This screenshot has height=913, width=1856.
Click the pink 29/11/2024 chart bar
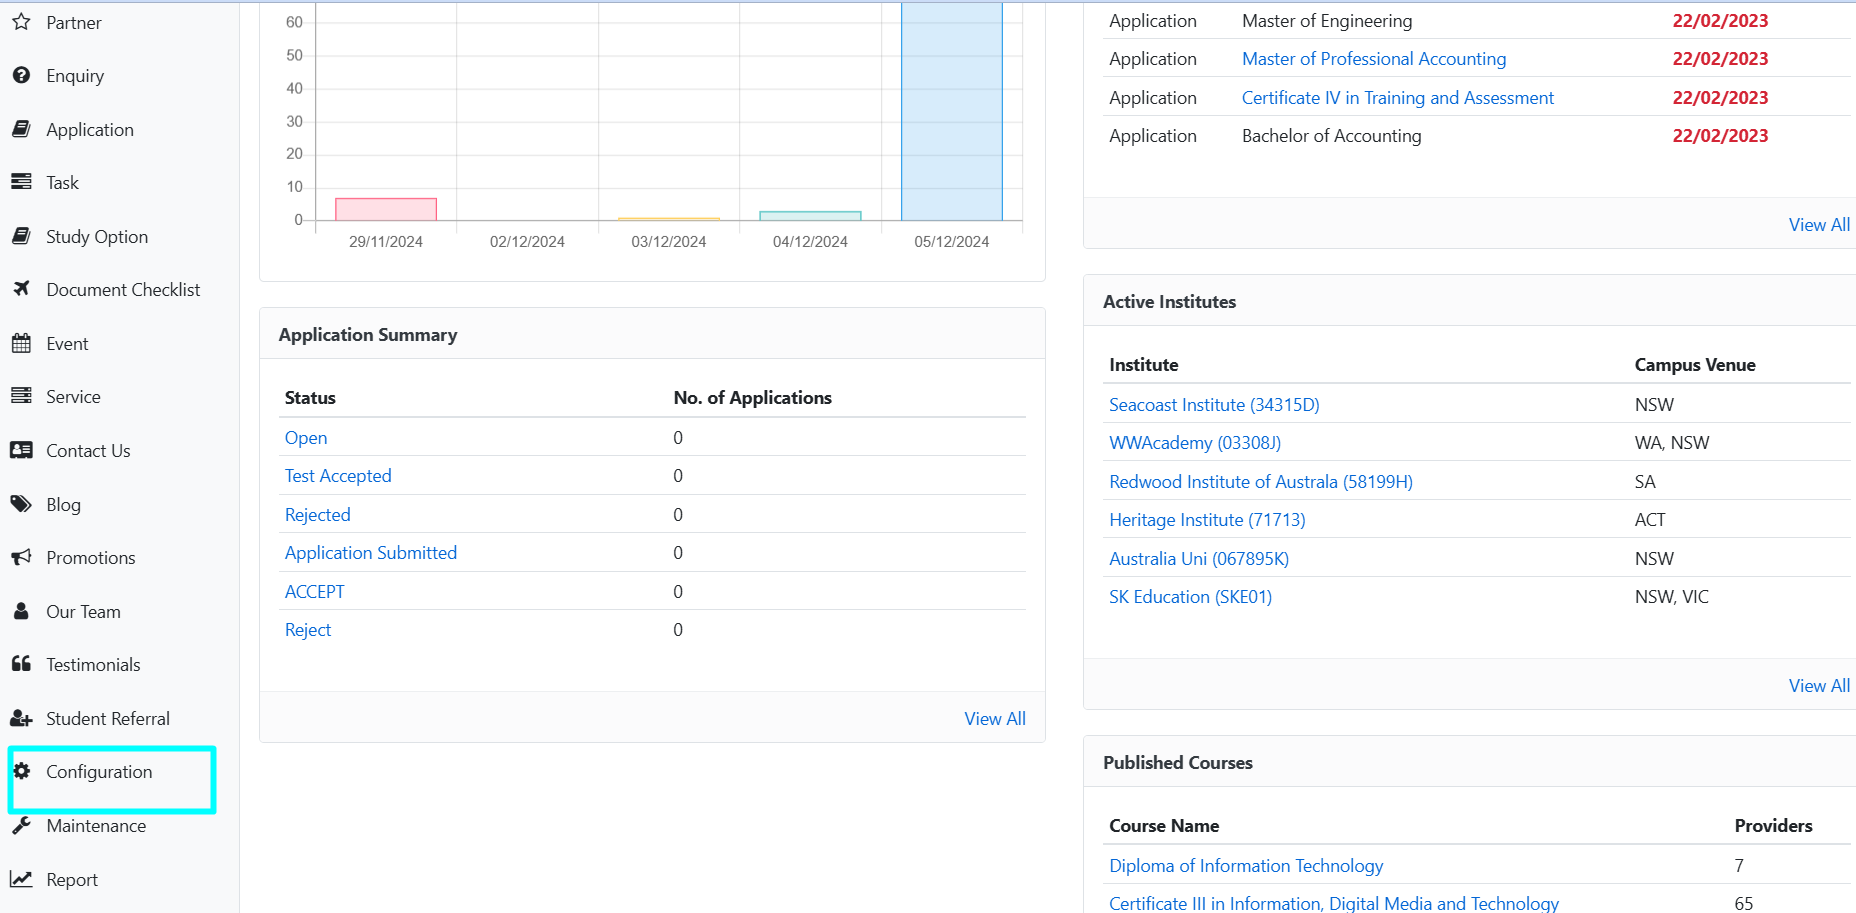385,209
